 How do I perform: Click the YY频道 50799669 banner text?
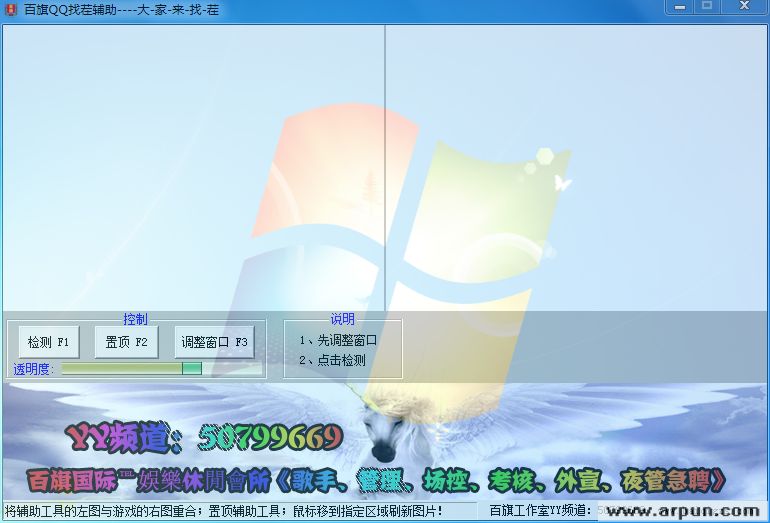click(x=204, y=438)
